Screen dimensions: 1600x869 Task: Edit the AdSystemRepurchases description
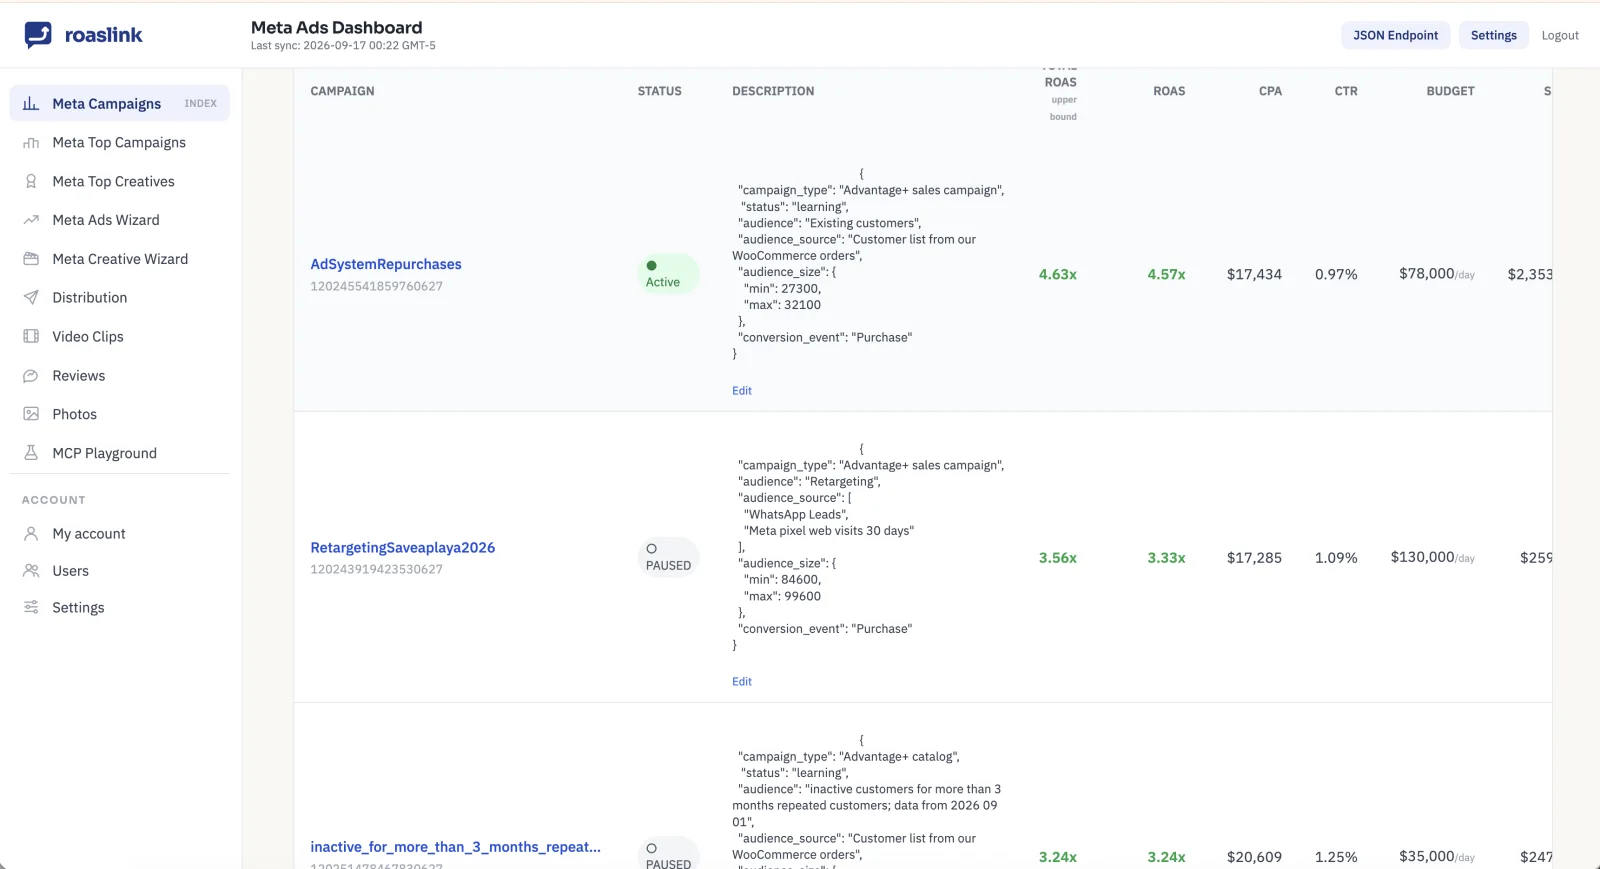point(741,391)
